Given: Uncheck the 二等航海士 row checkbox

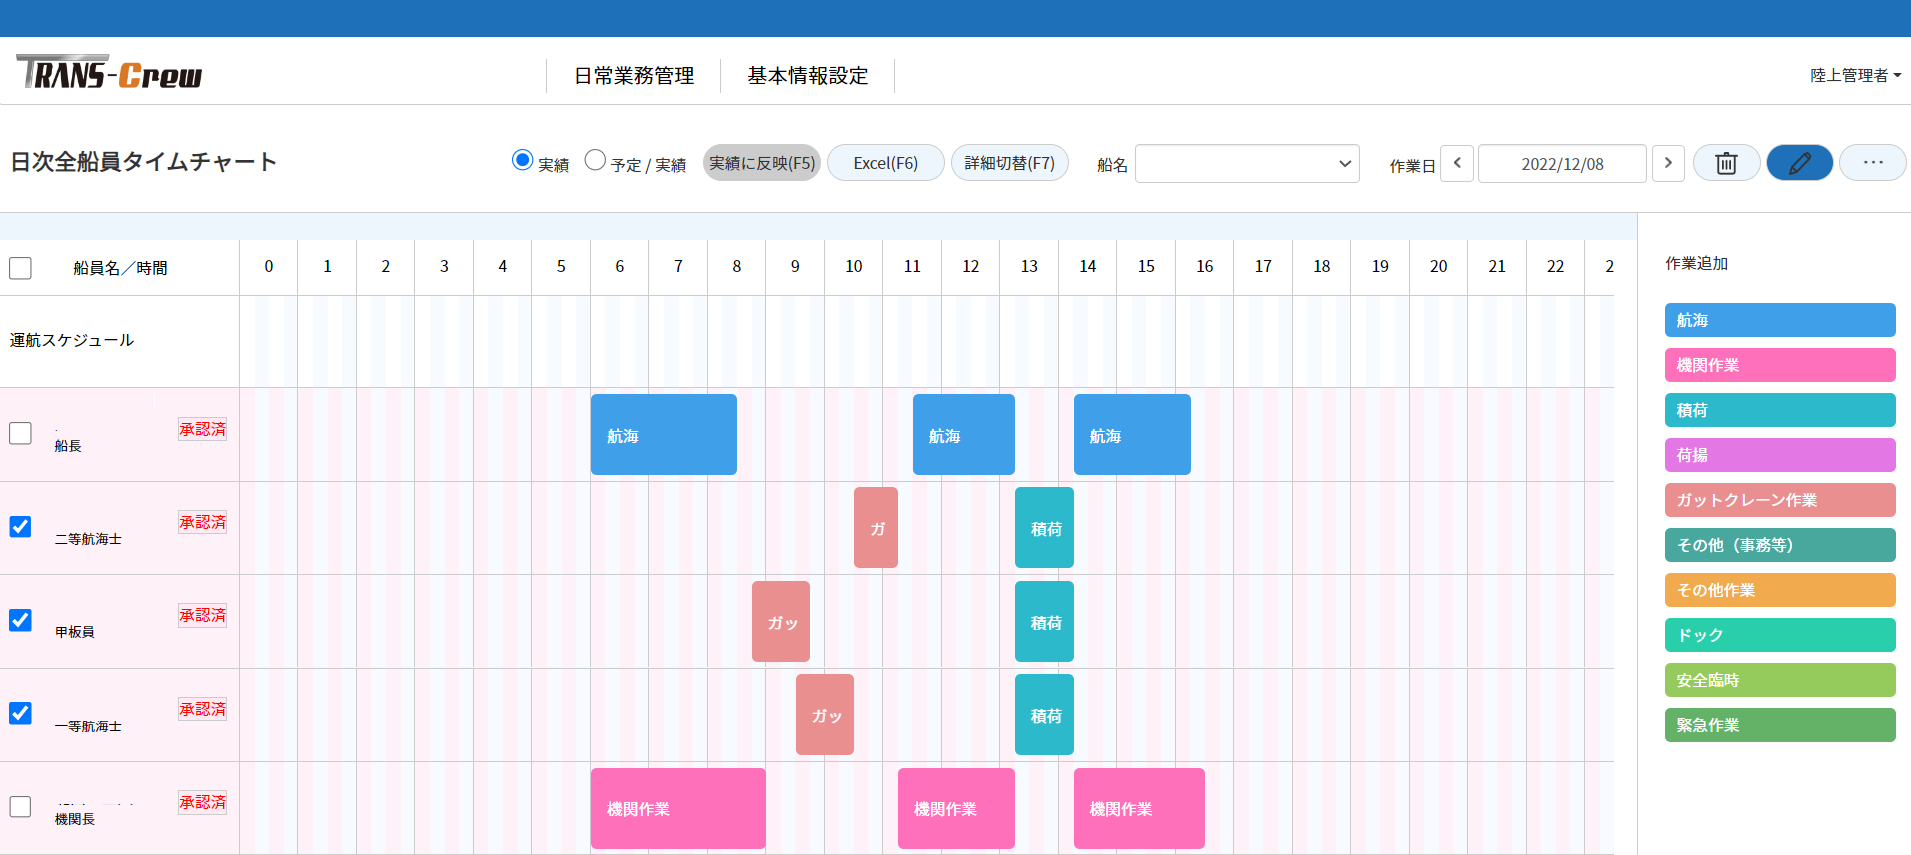Looking at the screenshot, I should (x=20, y=526).
